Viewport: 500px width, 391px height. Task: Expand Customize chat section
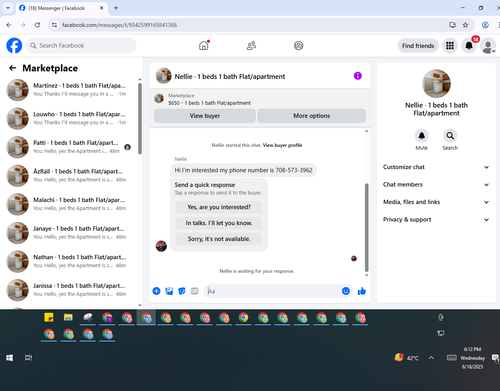(436, 167)
